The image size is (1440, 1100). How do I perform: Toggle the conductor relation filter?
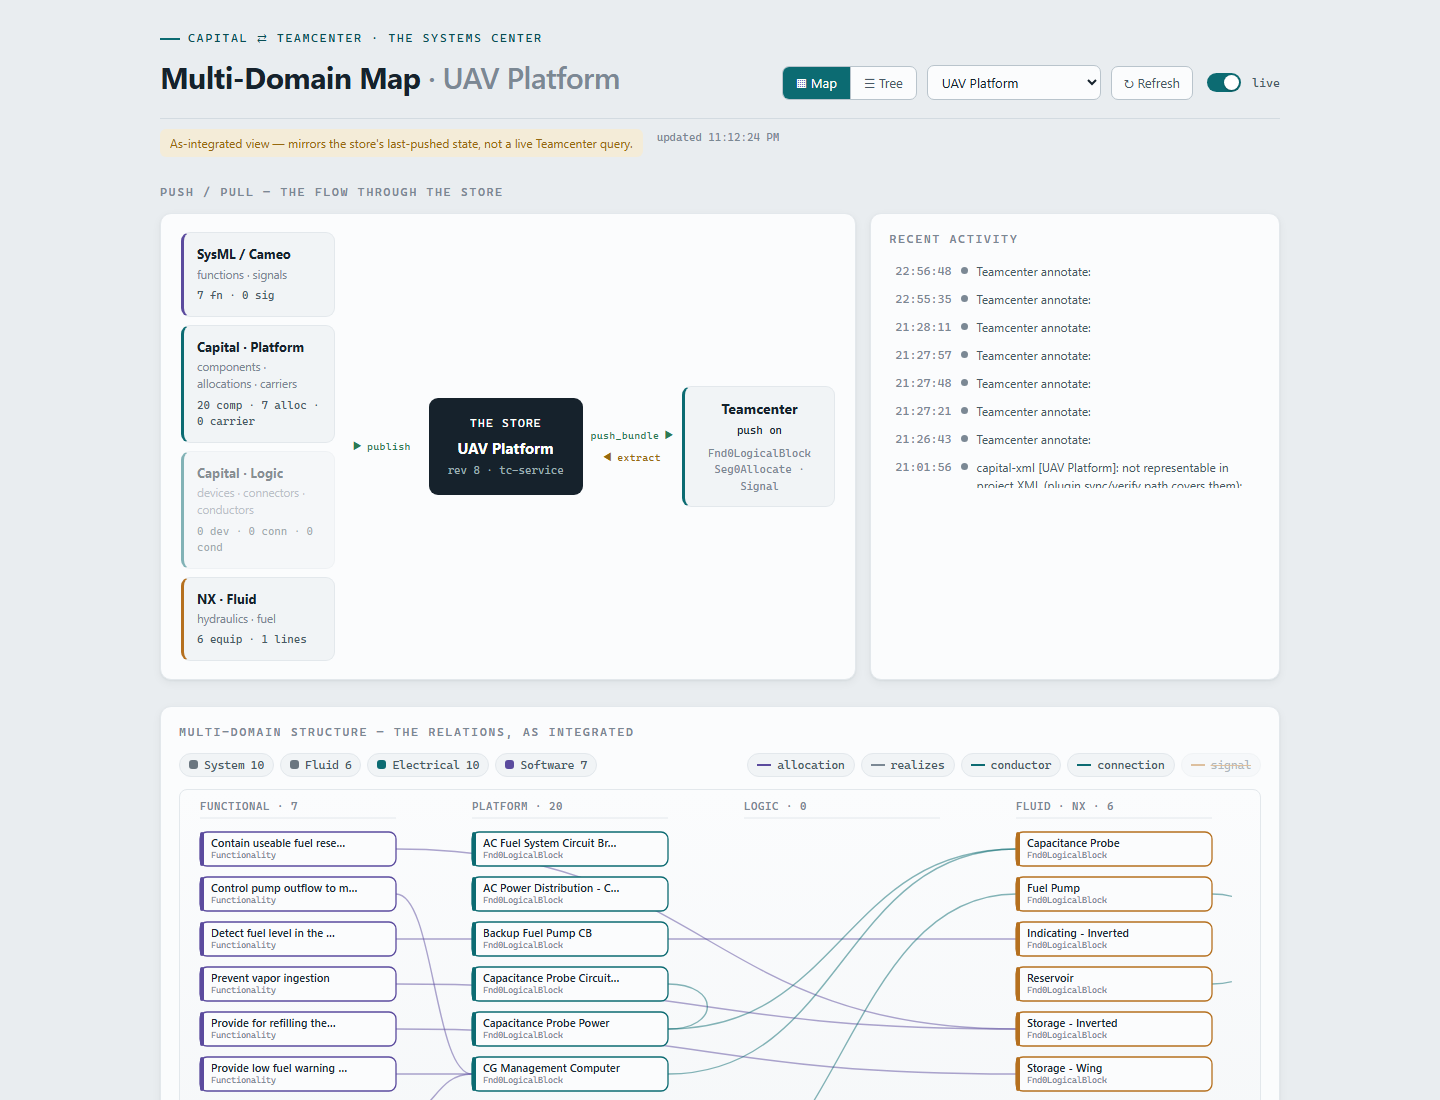[1011, 765]
